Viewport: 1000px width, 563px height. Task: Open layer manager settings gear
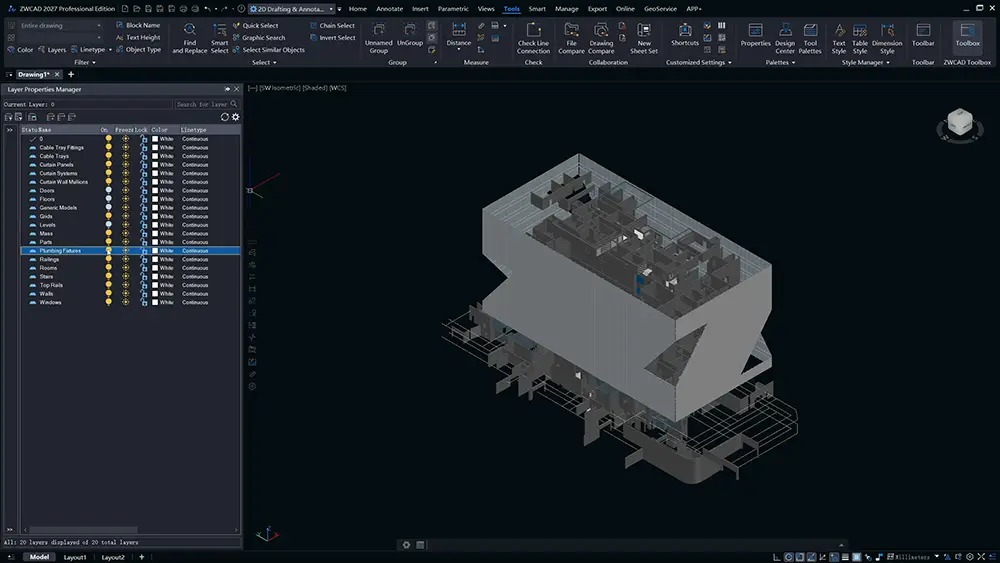[235, 117]
